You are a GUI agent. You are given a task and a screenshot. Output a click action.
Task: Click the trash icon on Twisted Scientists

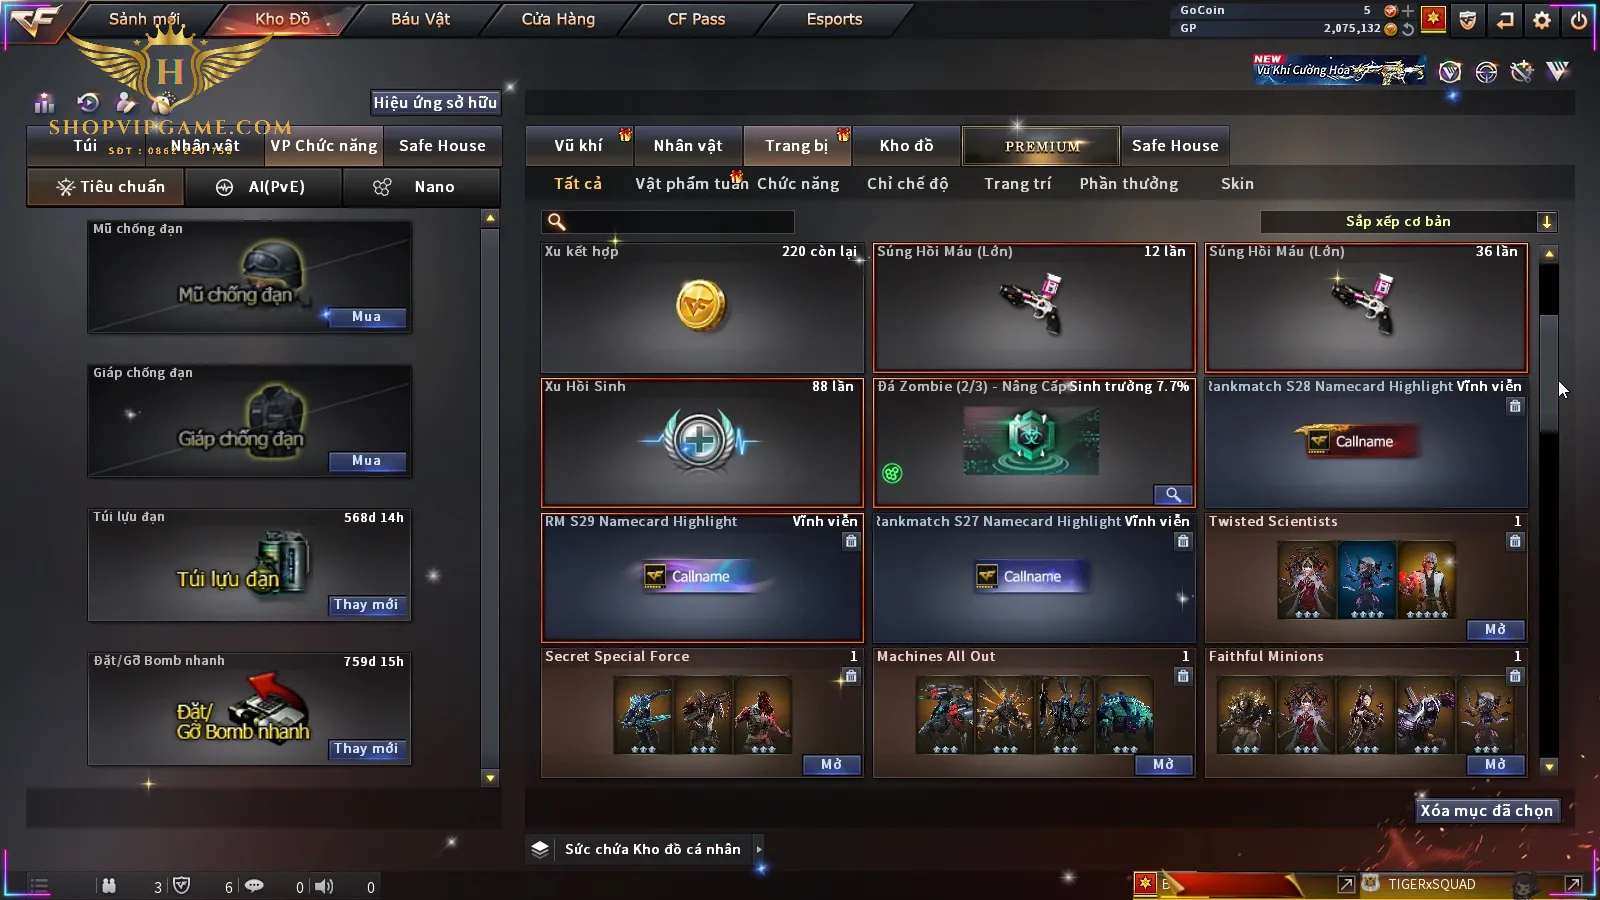tap(1515, 541)
